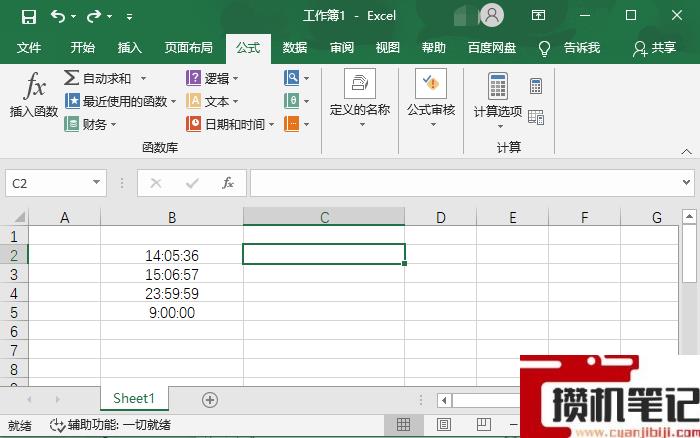Expand the 定义的名称 group
Image resolution: width=700 pixels, height=438 pixels.
(x=360, y=98)
